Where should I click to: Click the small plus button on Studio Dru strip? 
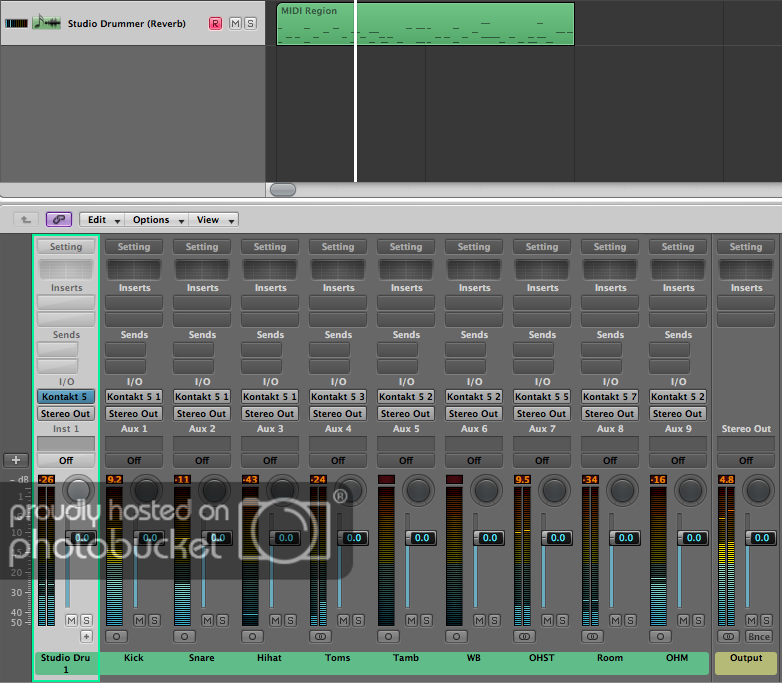(86, 636)
